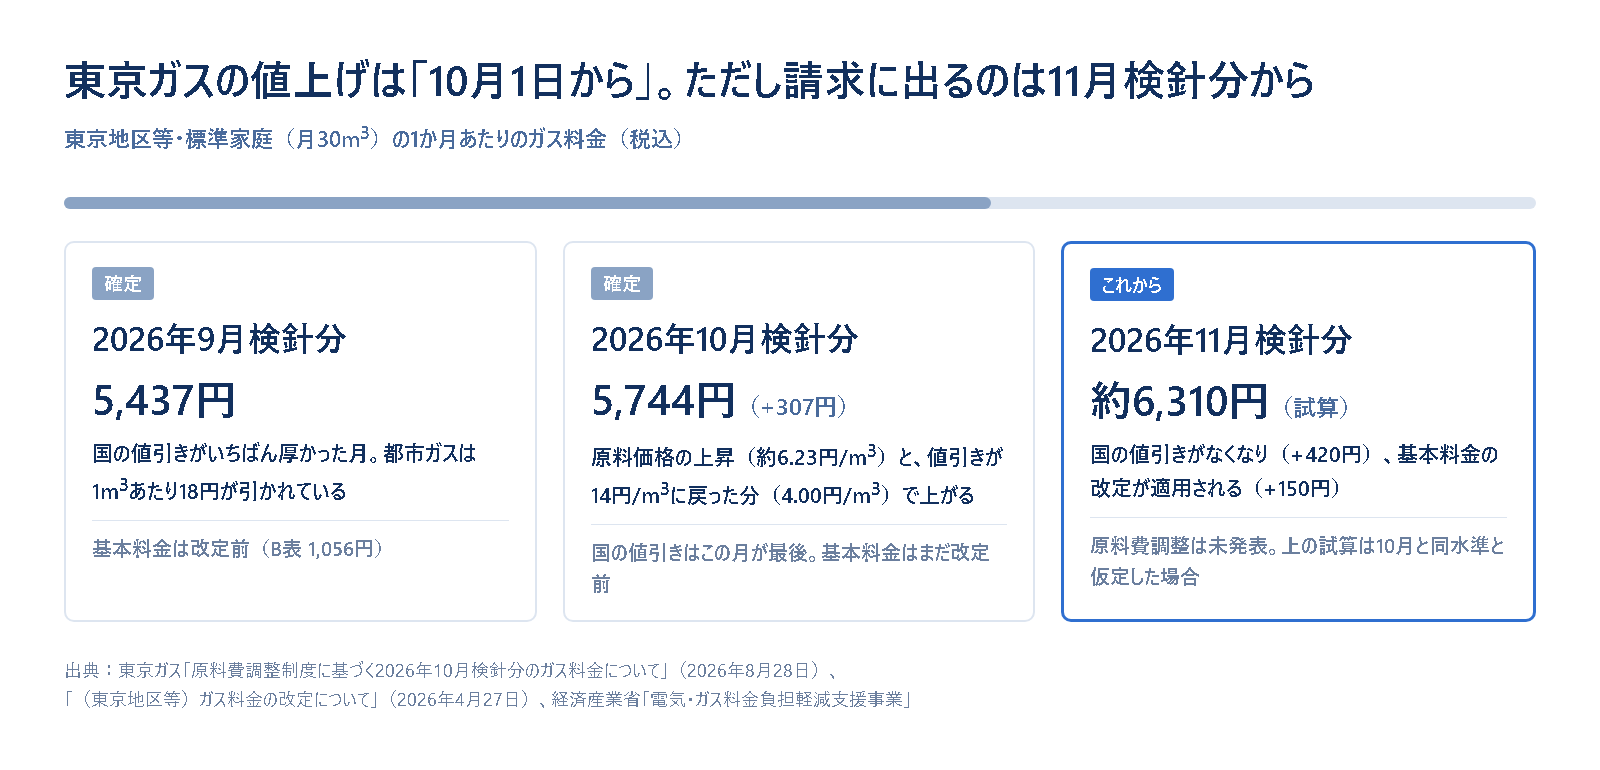Click the 原料価格の上昇(約6.23円/m³) line

pos(797,456)
